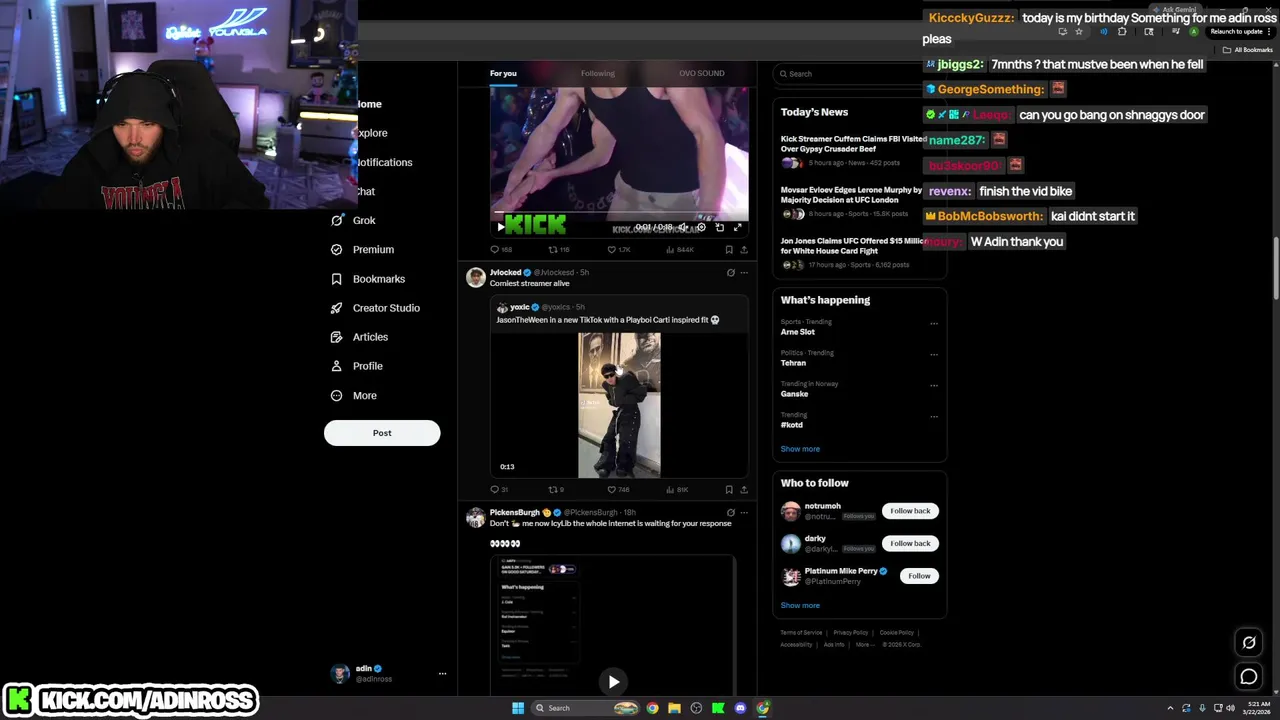1280x720 pixels.
Task: Go to Explore in the sidebar
Action: [373, 133]
